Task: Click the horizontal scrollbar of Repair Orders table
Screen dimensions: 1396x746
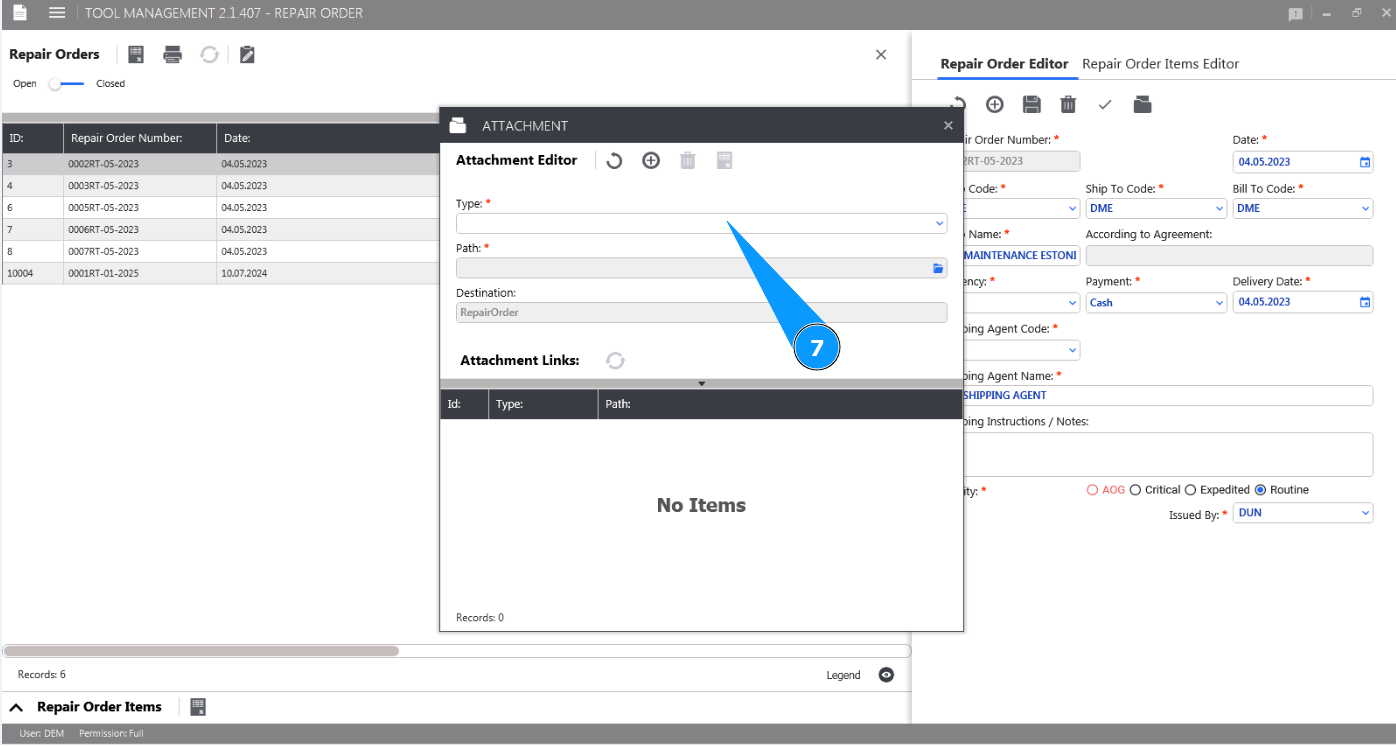Action: point(201,651)
